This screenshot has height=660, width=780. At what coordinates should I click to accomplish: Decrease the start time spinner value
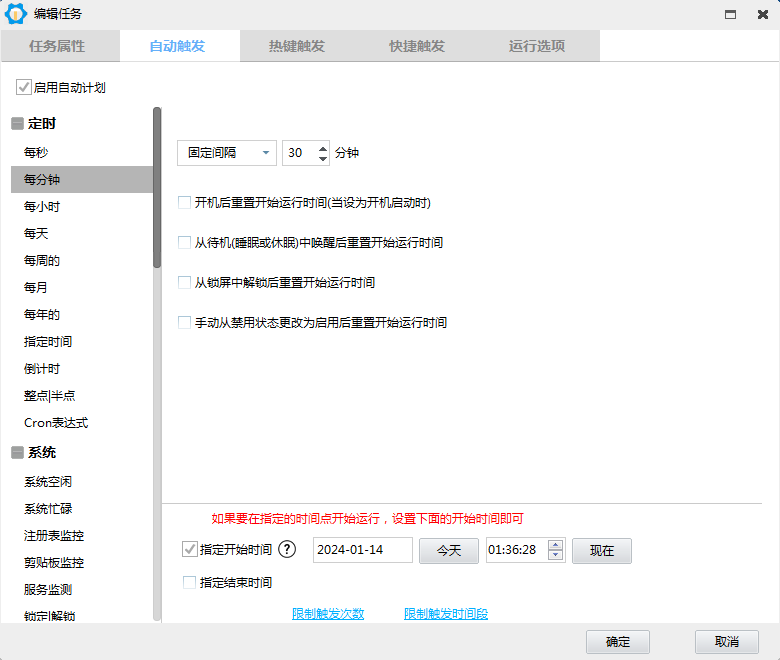(556, 555)
